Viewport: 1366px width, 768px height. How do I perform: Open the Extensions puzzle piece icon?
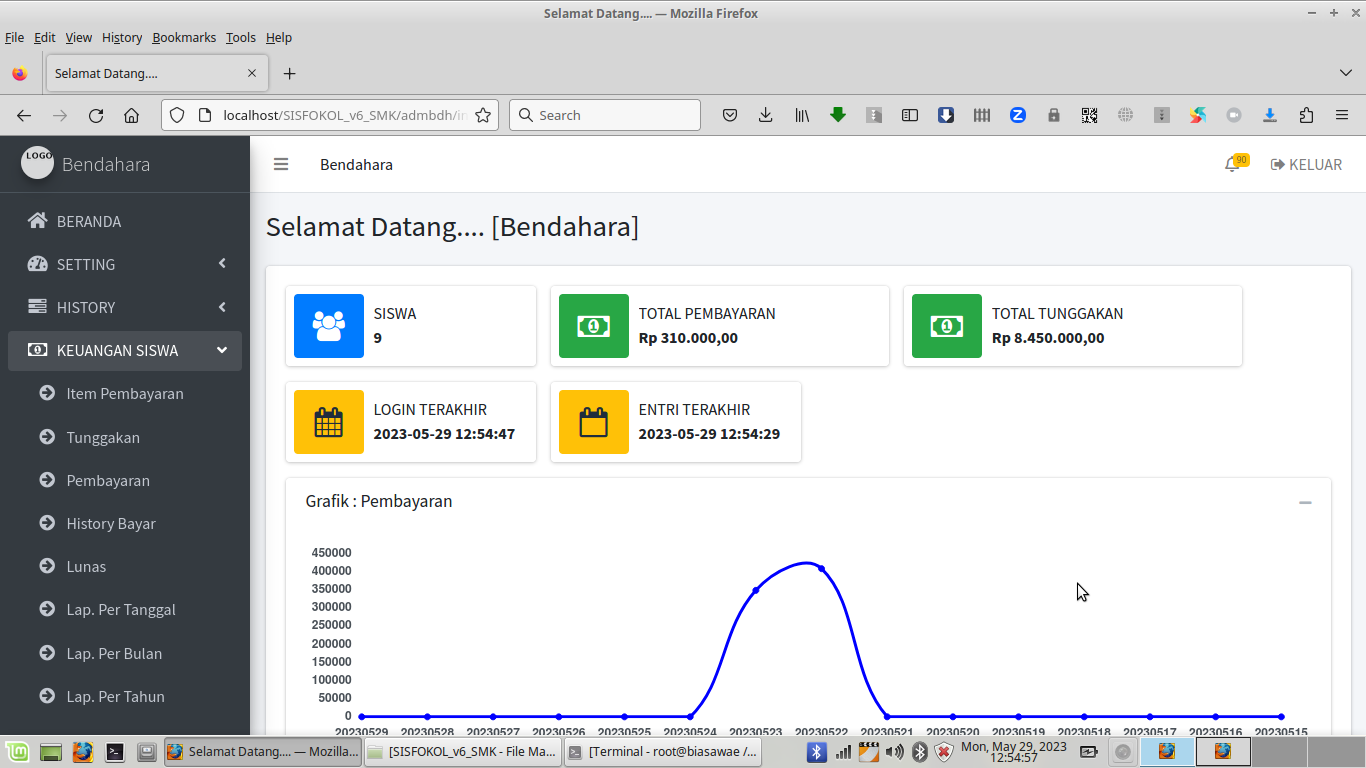pos(1306,115)
